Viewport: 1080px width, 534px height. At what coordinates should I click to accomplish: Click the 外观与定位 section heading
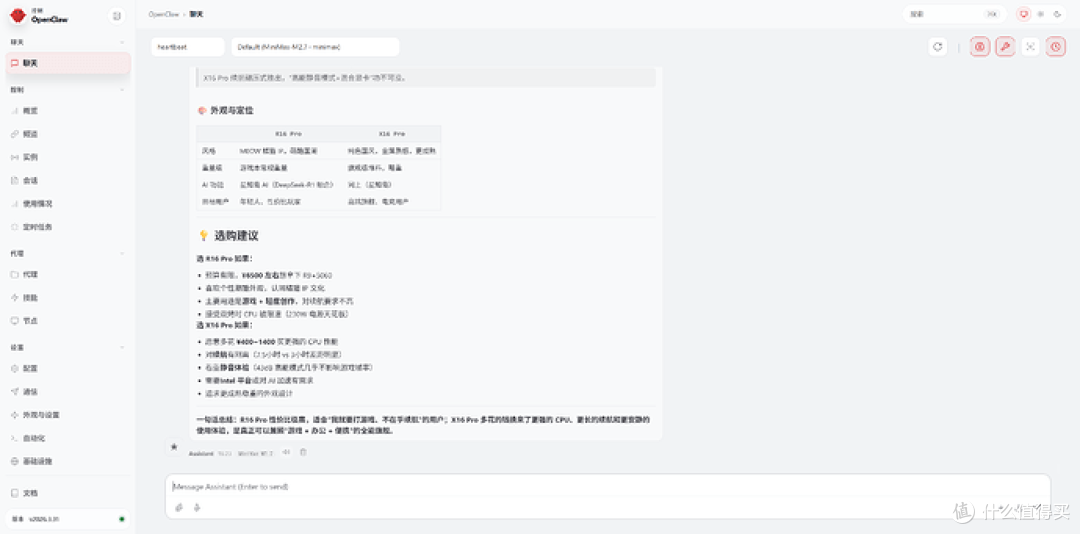[x=233, y=110]
